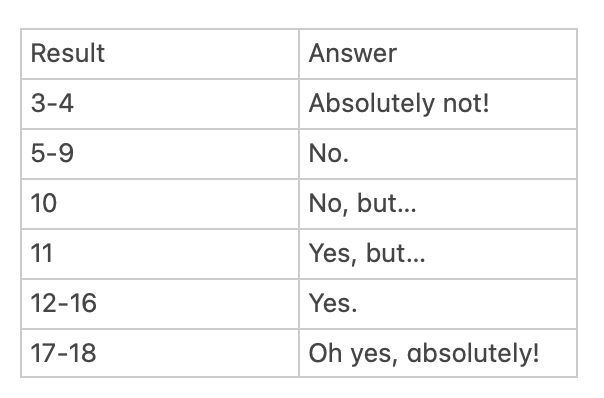Click the Yes. answer cell

pos(438,304)
